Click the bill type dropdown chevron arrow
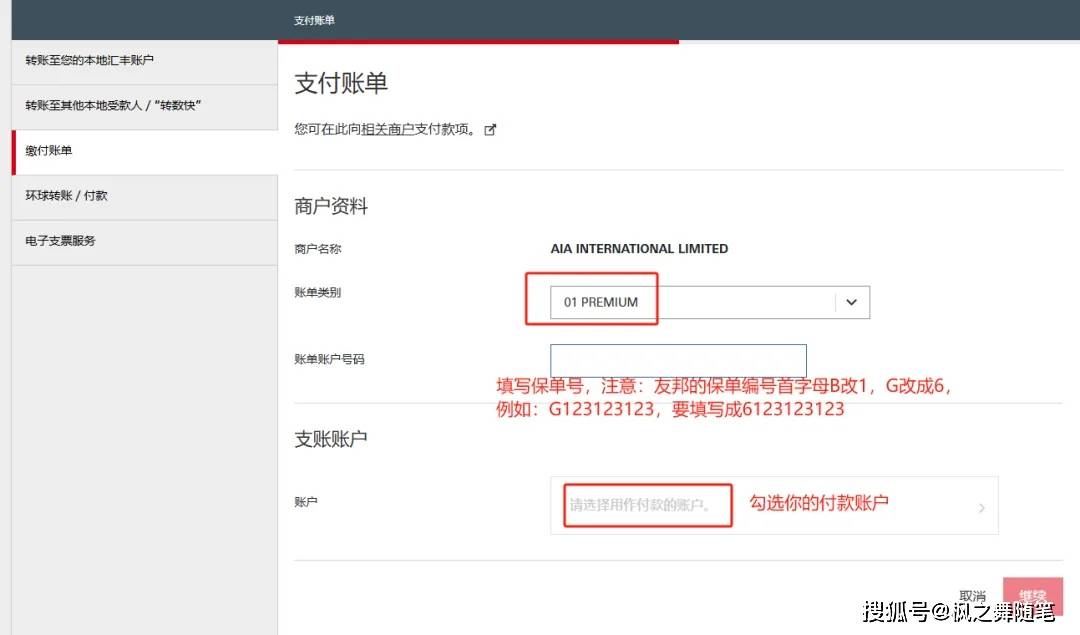1080x635 pixels. tap(851, 302)
